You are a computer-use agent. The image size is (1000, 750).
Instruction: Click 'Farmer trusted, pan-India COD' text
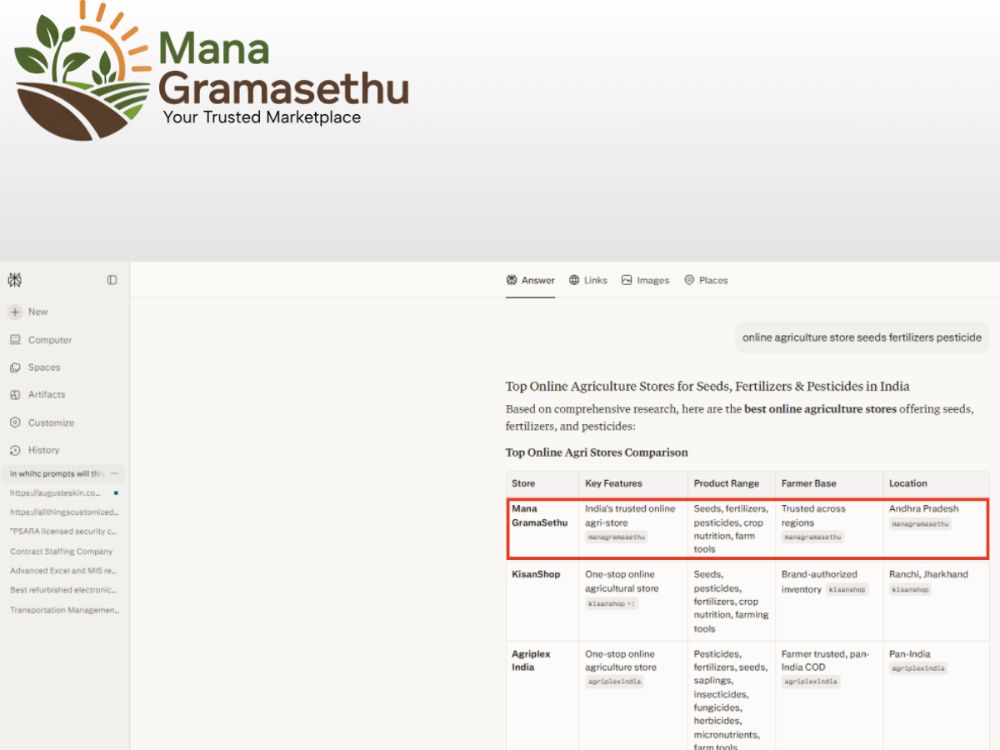(x=825, y=660)
